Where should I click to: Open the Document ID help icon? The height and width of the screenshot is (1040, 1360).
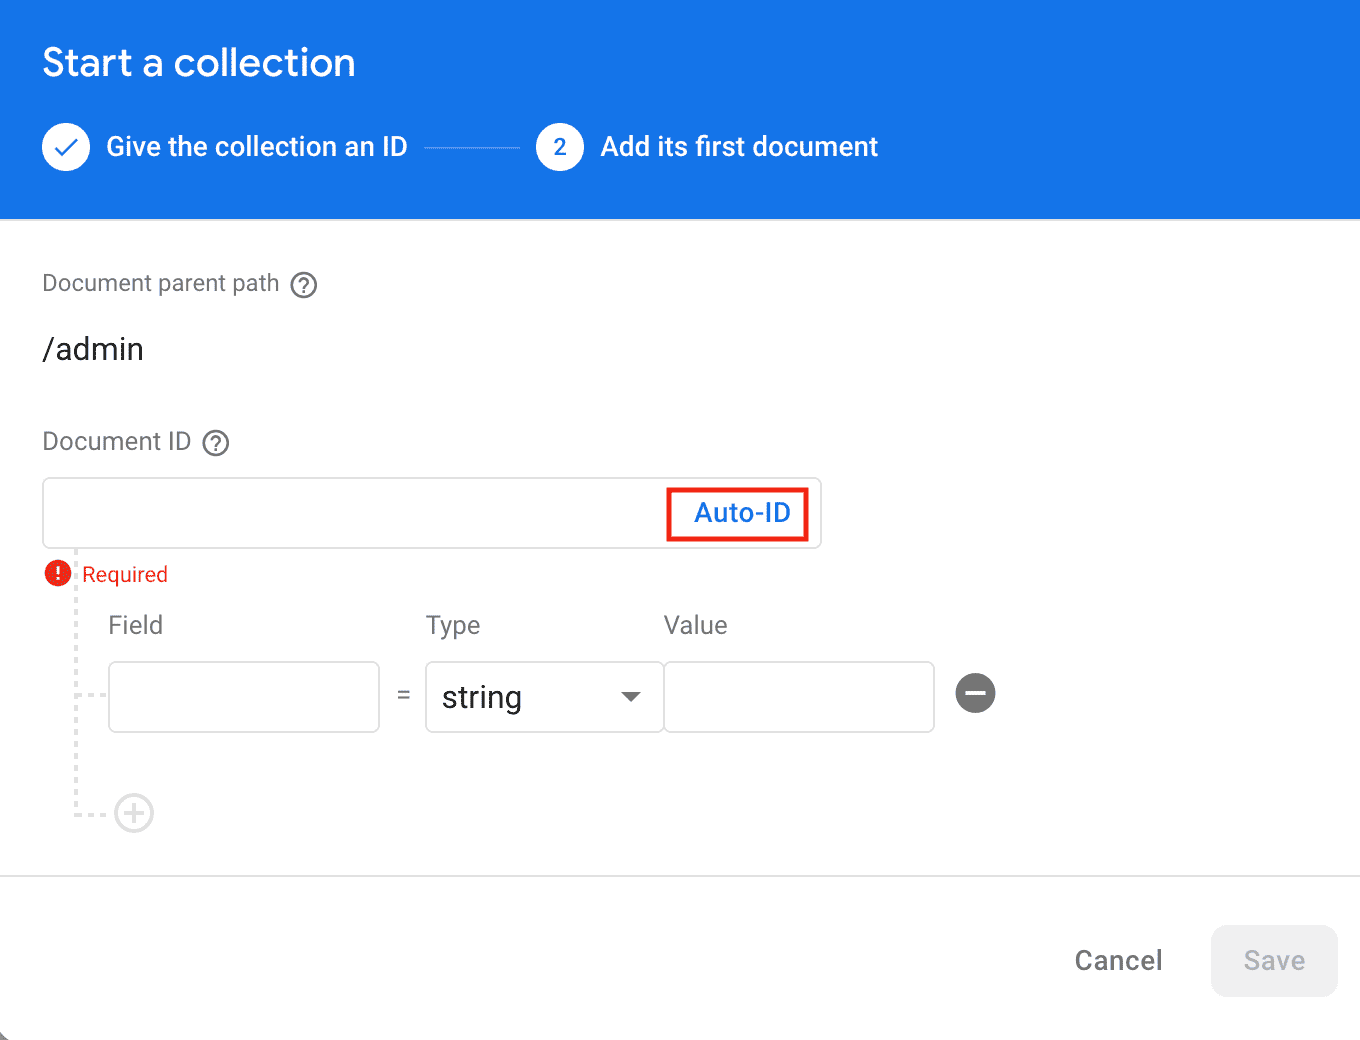point(215,442)
